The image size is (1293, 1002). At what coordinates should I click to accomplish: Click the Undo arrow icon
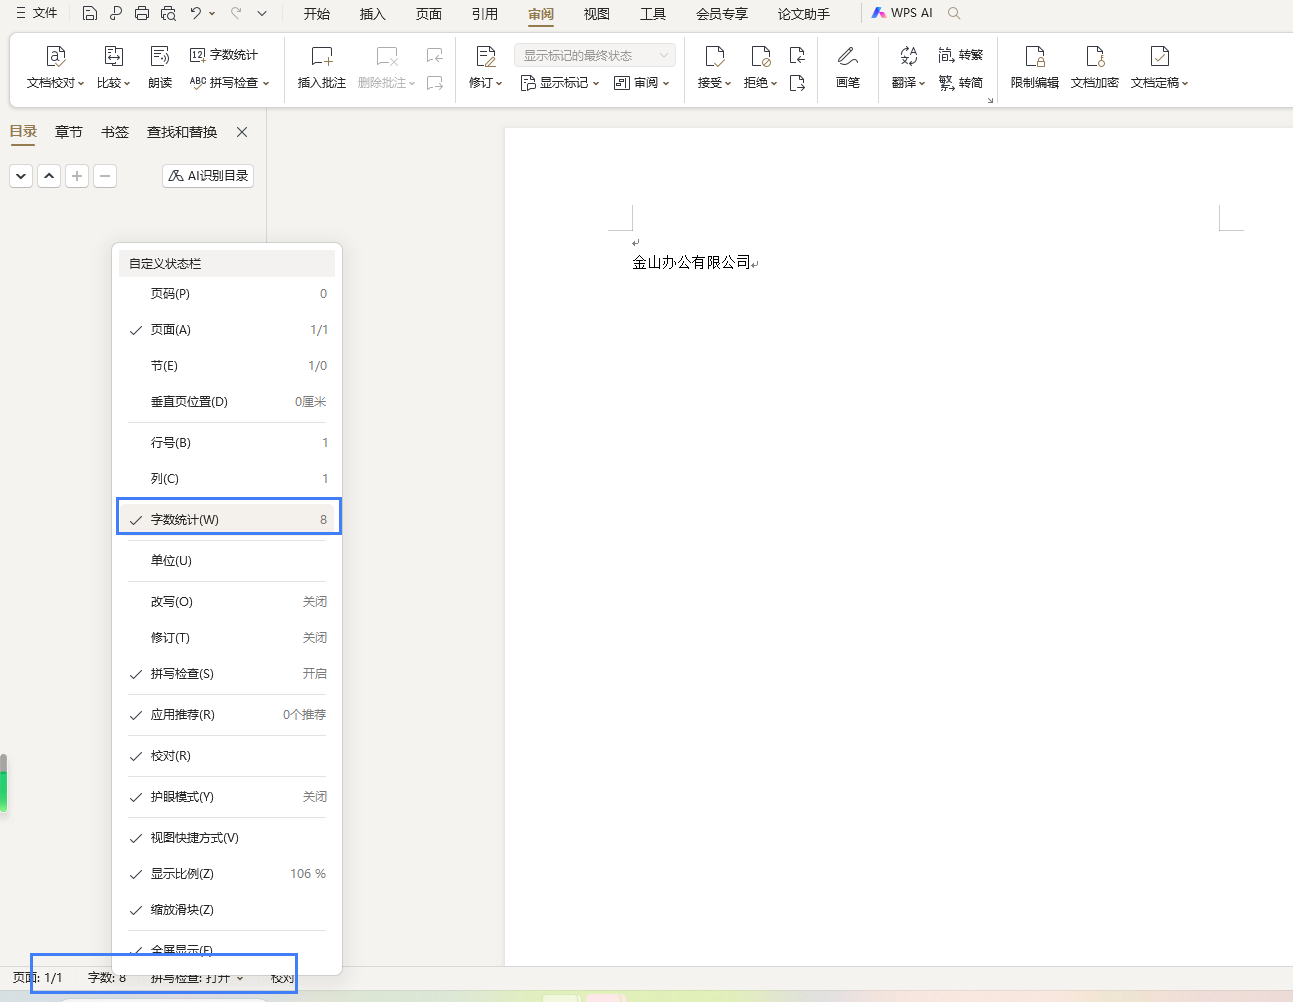pyautogui.click(x=196, y=13)
